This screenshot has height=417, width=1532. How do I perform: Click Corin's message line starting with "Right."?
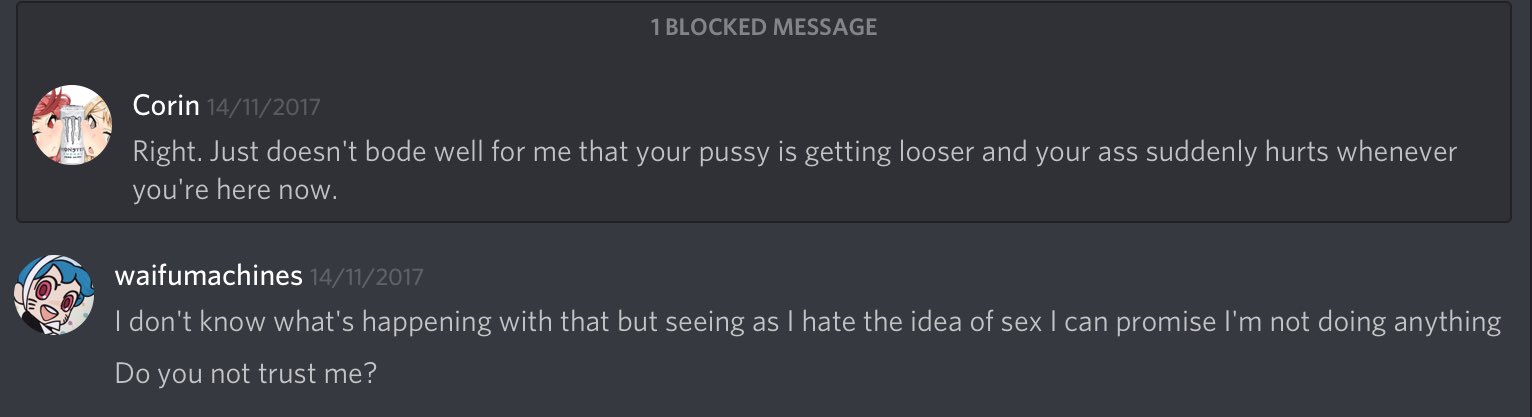(795, 153)
